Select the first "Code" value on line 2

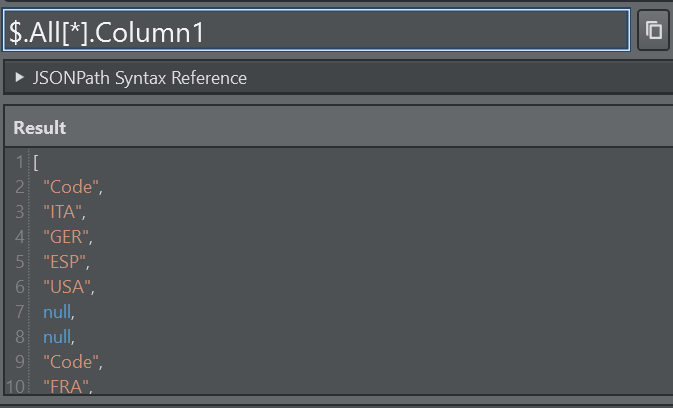pos(72,187)
